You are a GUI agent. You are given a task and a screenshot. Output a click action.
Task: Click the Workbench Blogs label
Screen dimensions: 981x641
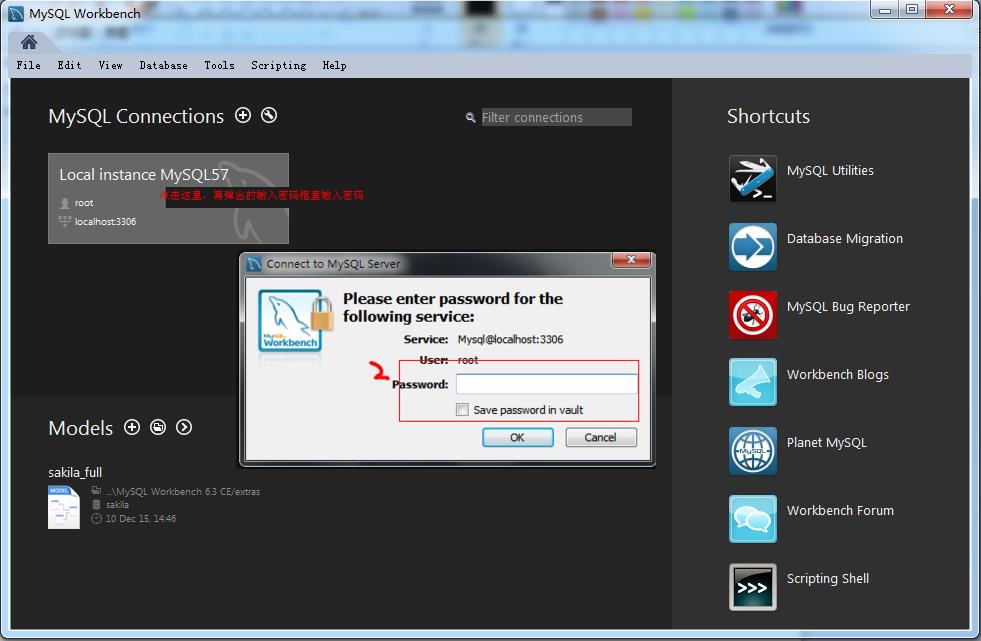(838, 375)
